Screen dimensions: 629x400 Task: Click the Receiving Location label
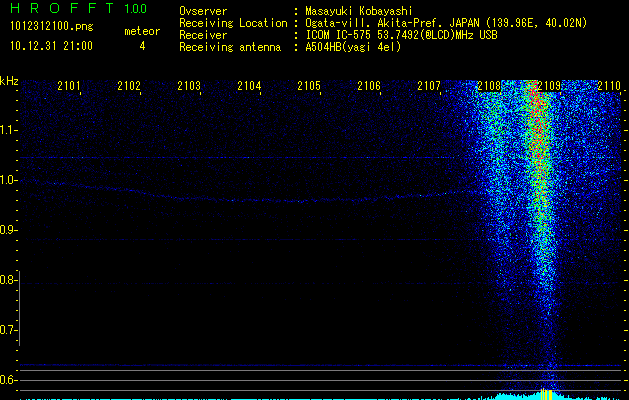(x=233, y=23)
